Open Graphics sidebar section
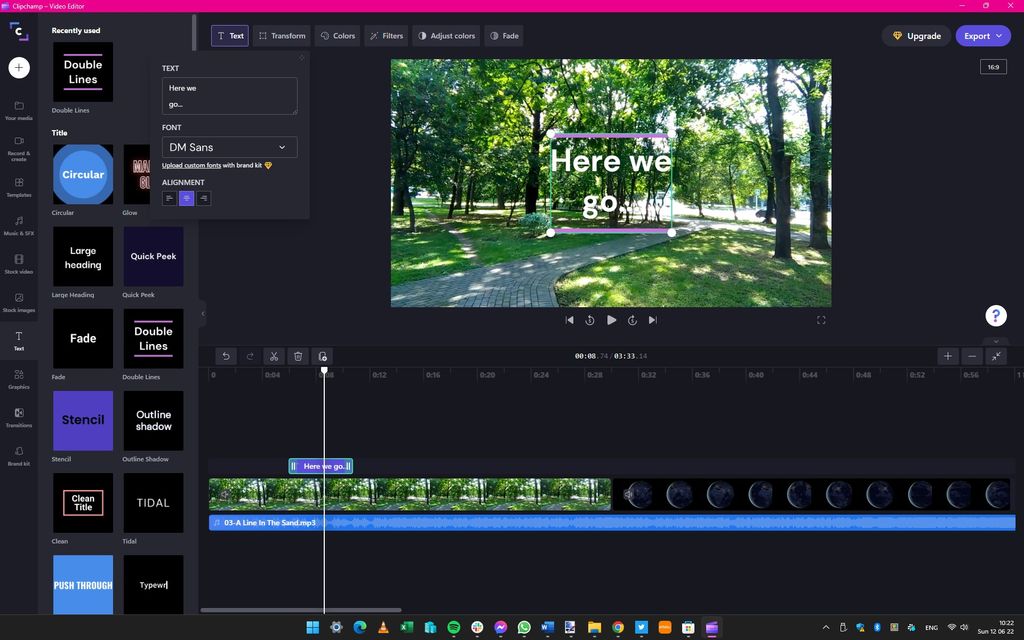The image size is (1024, 640). (19, 379)
